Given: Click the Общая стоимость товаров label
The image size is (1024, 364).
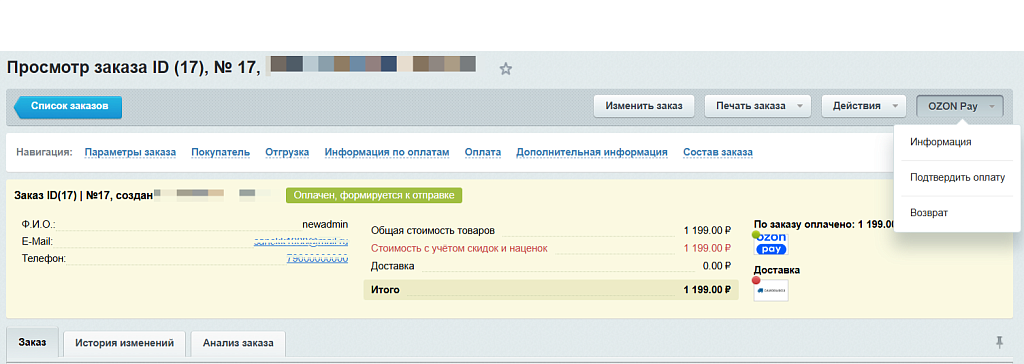Looking at the screenshot, I should coord(433,231).
